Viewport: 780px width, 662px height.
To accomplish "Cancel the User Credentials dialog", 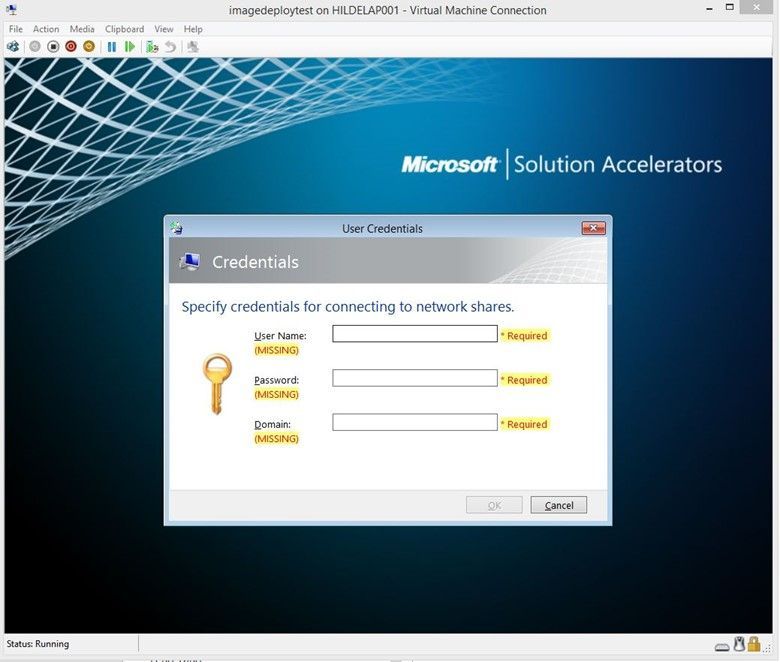I will (x=559, y=505).
